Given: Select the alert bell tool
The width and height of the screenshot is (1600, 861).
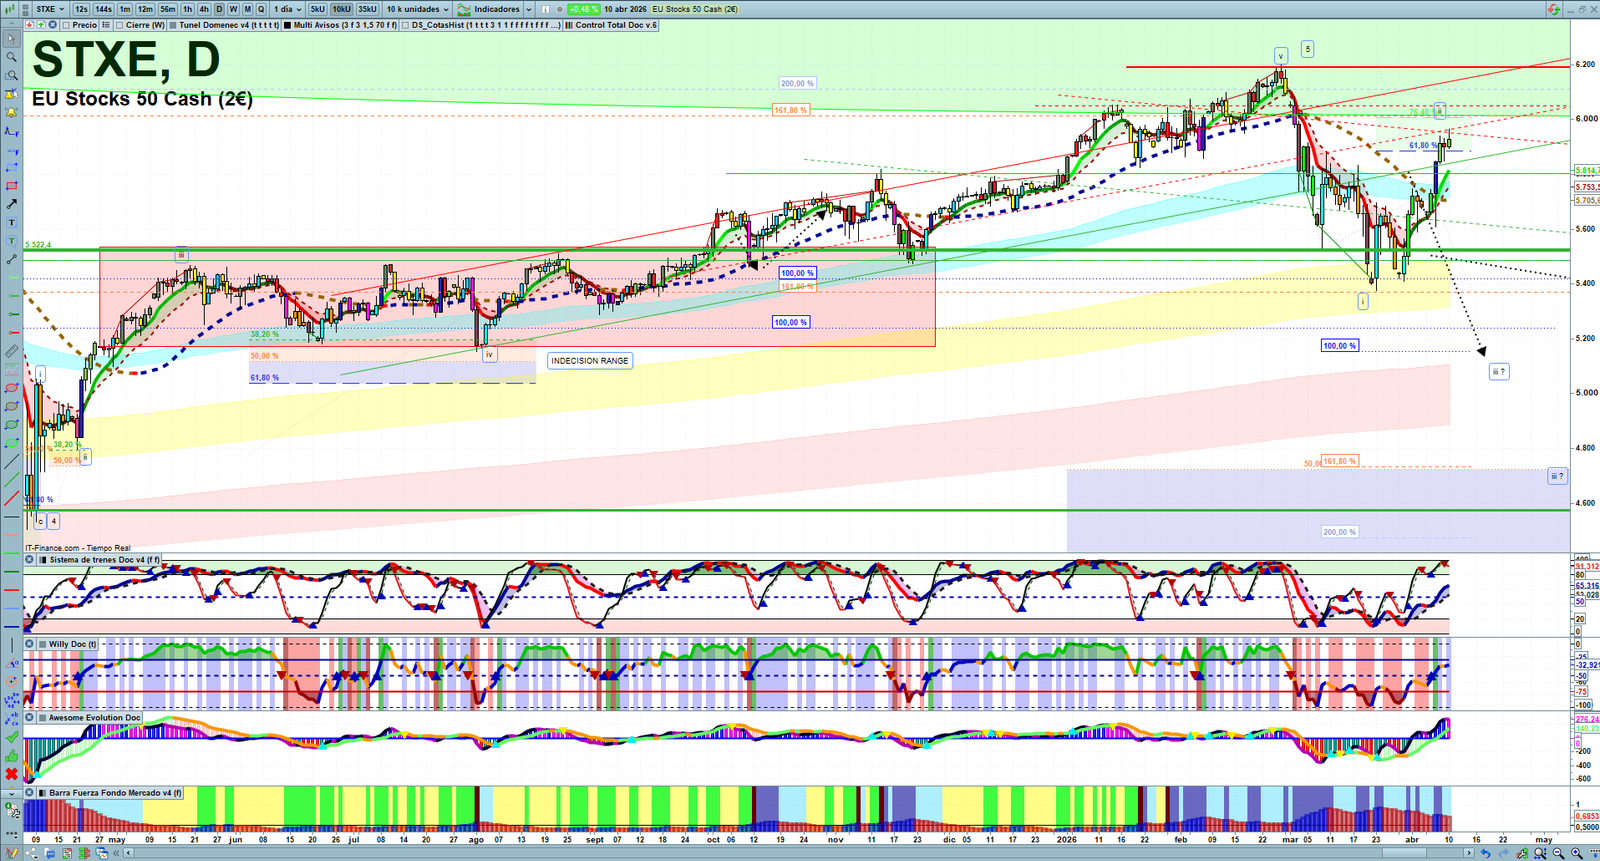Looking at the screenshot, I should (x=12, y=113).
